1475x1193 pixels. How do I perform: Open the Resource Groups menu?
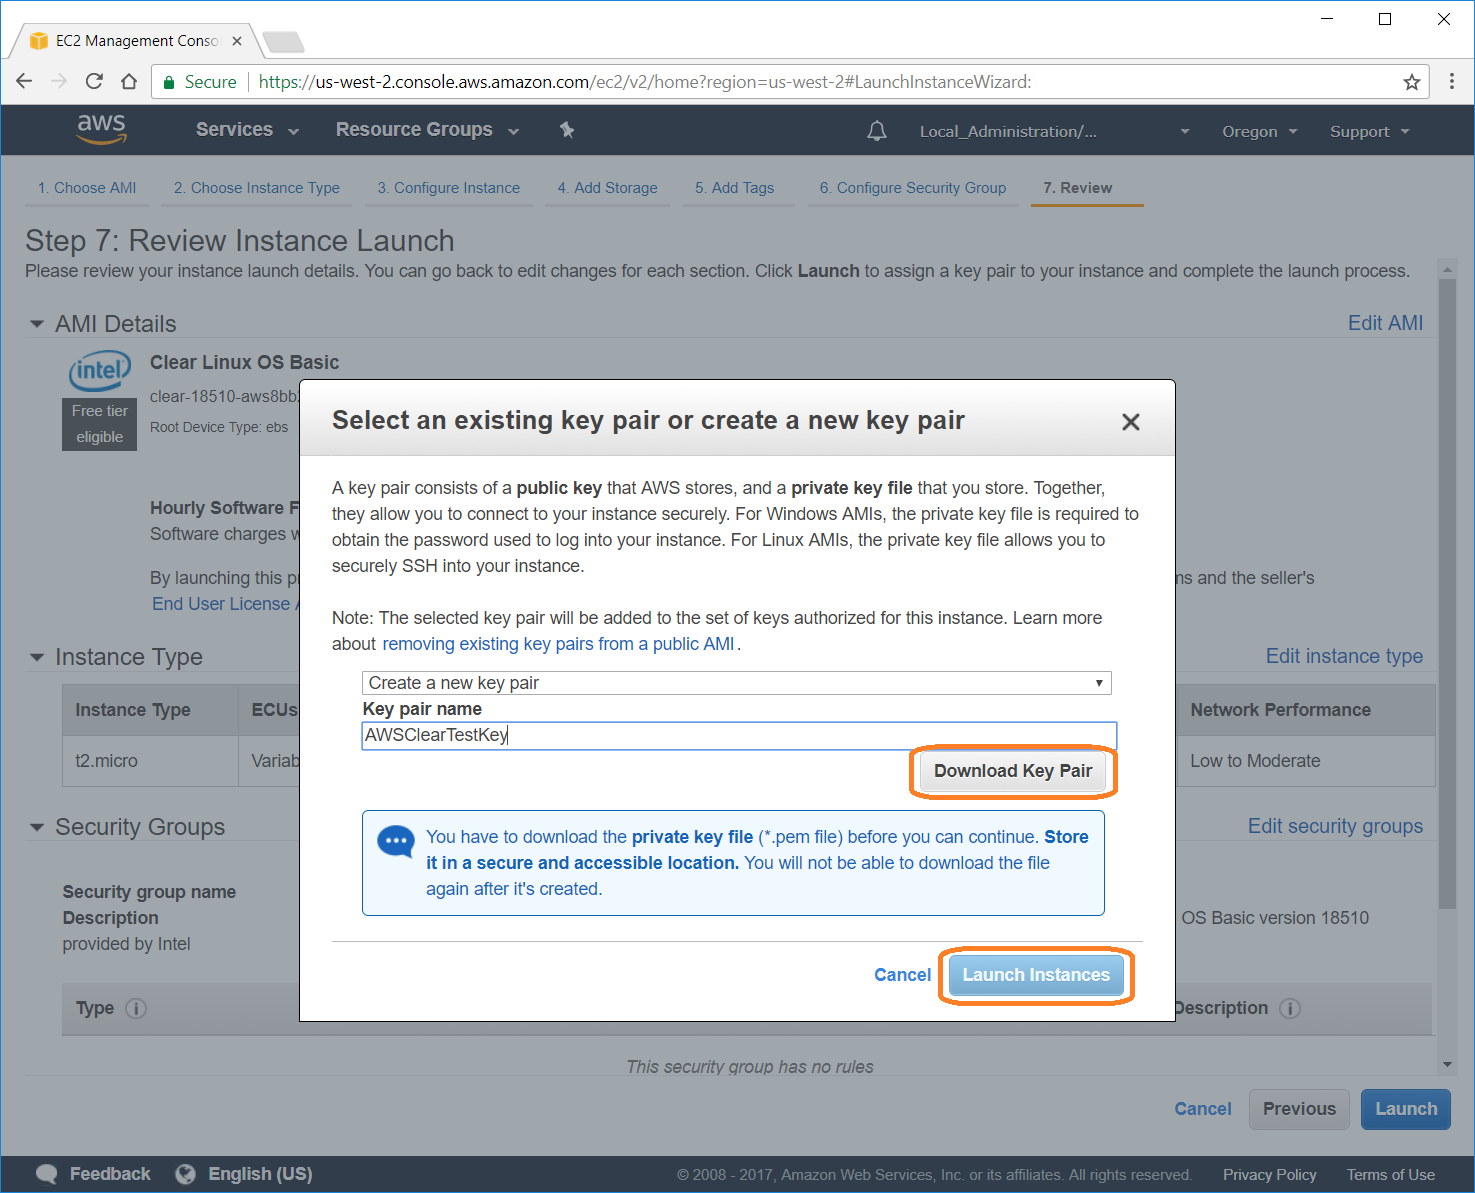(427, 130)
